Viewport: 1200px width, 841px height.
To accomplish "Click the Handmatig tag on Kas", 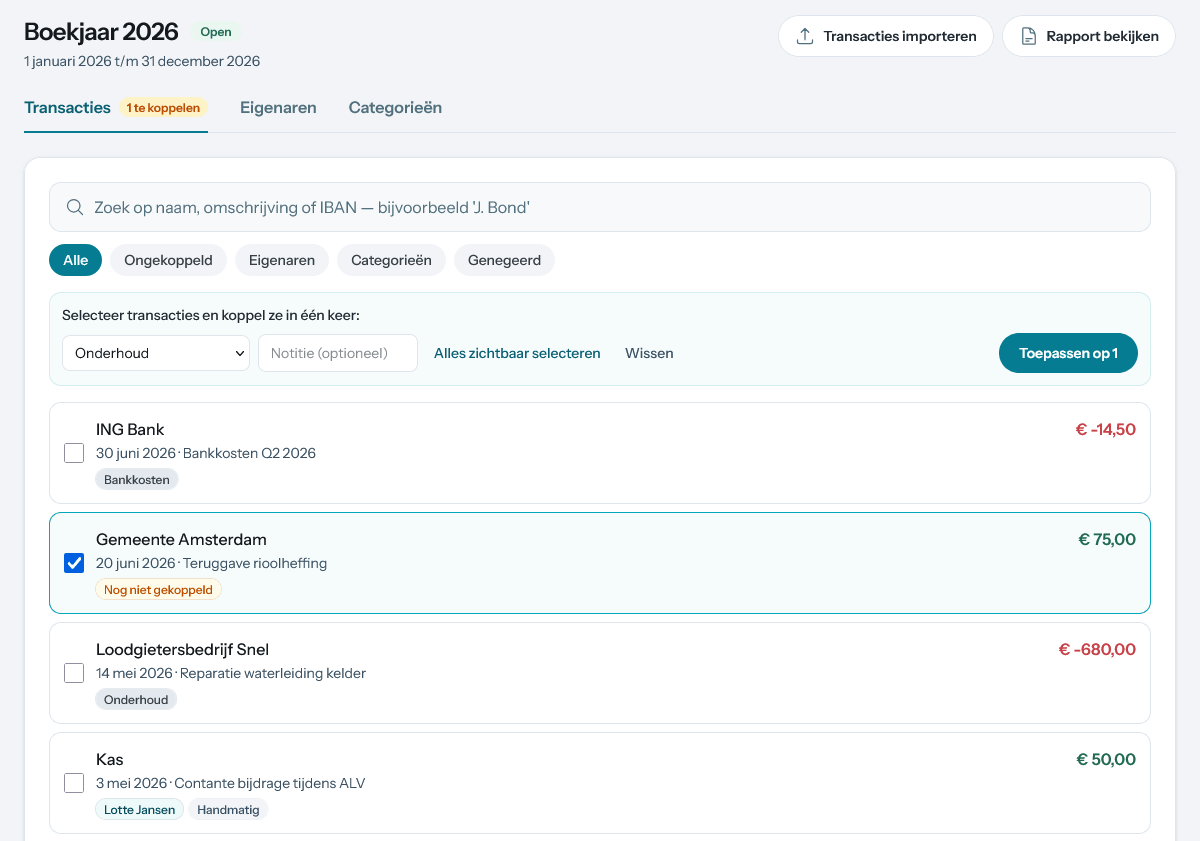I will (228, 809).
